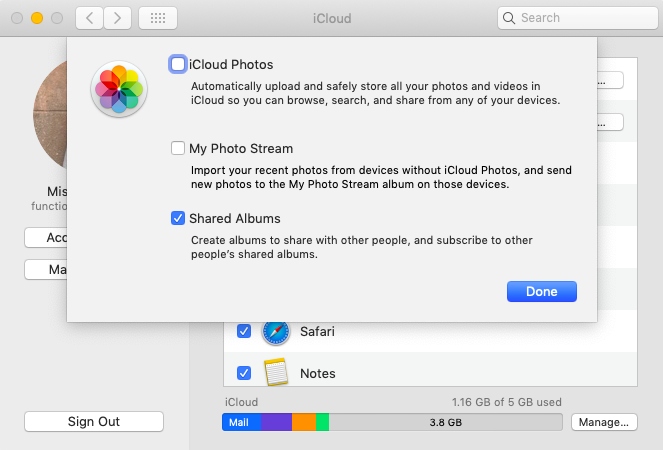Click the Sign Out button
Screen dimensions: 663x450
point(94,422)
